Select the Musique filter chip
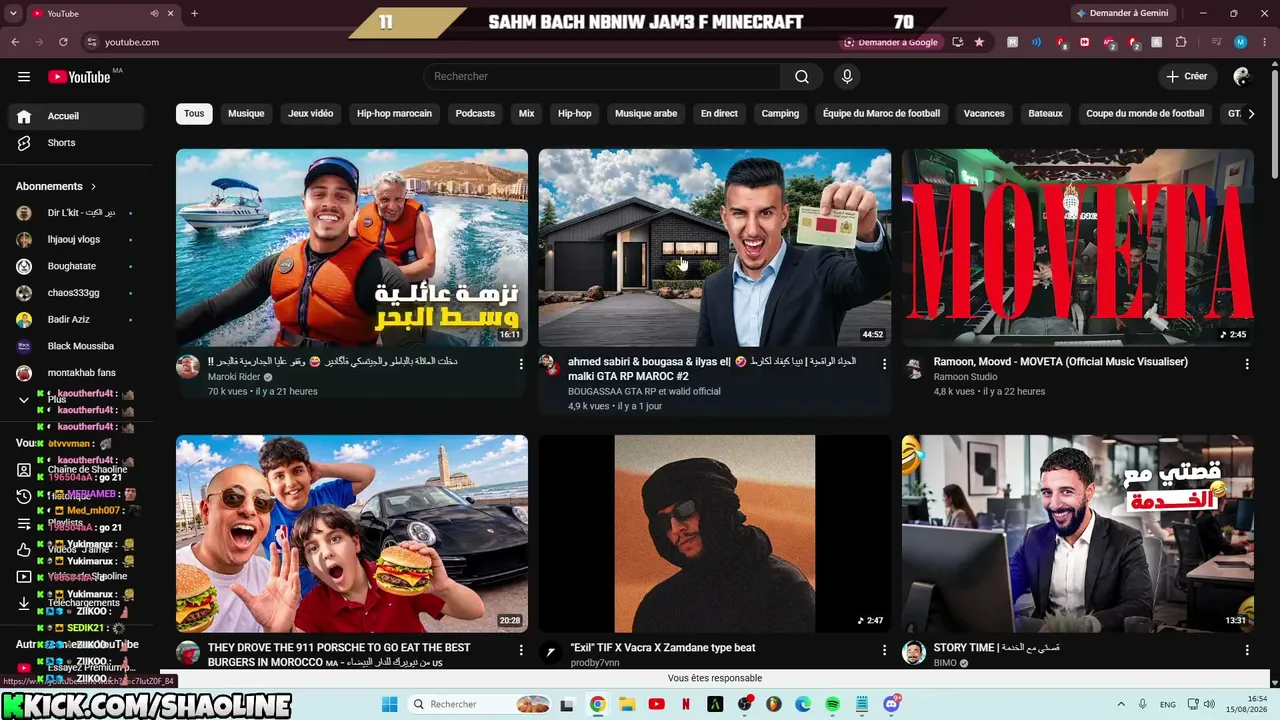Screen dimensions: 1280x720 [246, 114]
